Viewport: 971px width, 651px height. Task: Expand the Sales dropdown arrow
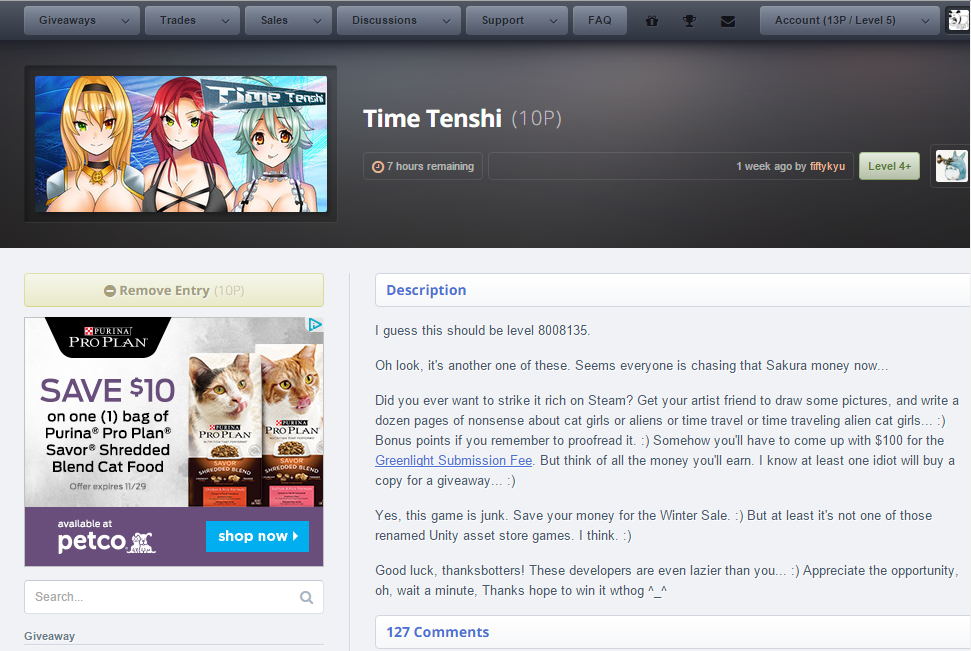tap(318, 21)
